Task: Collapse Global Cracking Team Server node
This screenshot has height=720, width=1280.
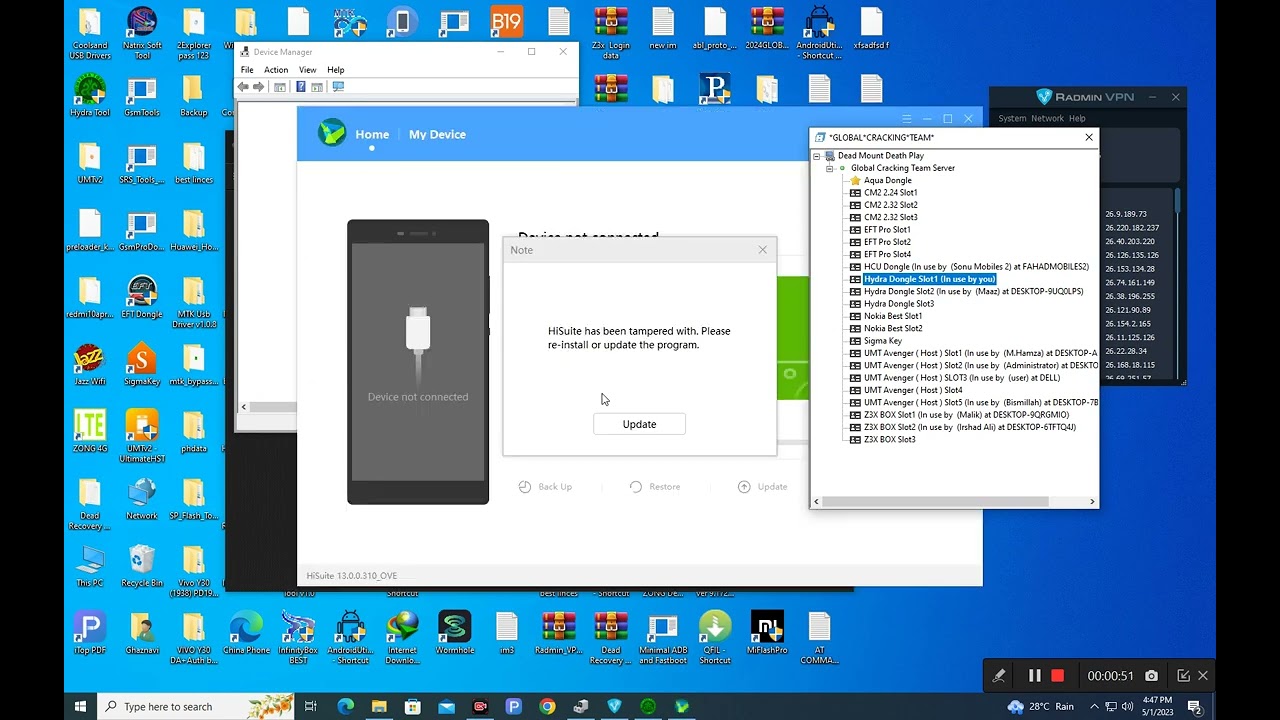Action: click(x=829, y=168)
